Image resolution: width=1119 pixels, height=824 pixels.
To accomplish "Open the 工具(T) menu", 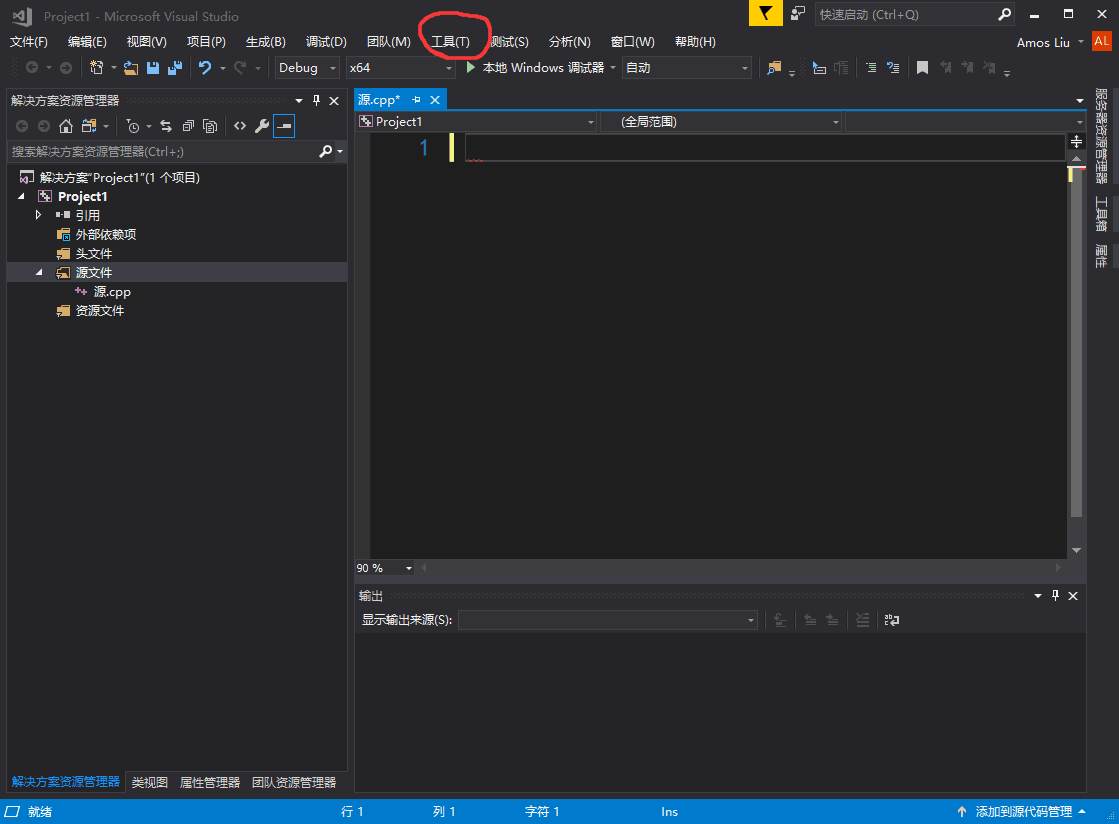I will [x=450, y=41].
